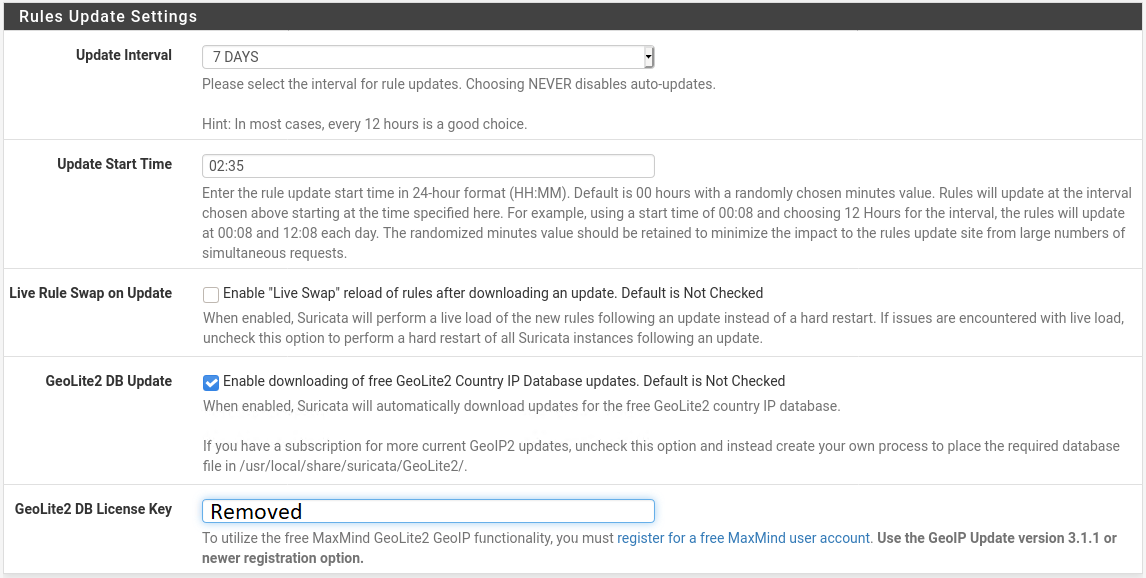Click the hint about every 12 hours
The image size is (1146, 578).
click(x=364, y=124)
